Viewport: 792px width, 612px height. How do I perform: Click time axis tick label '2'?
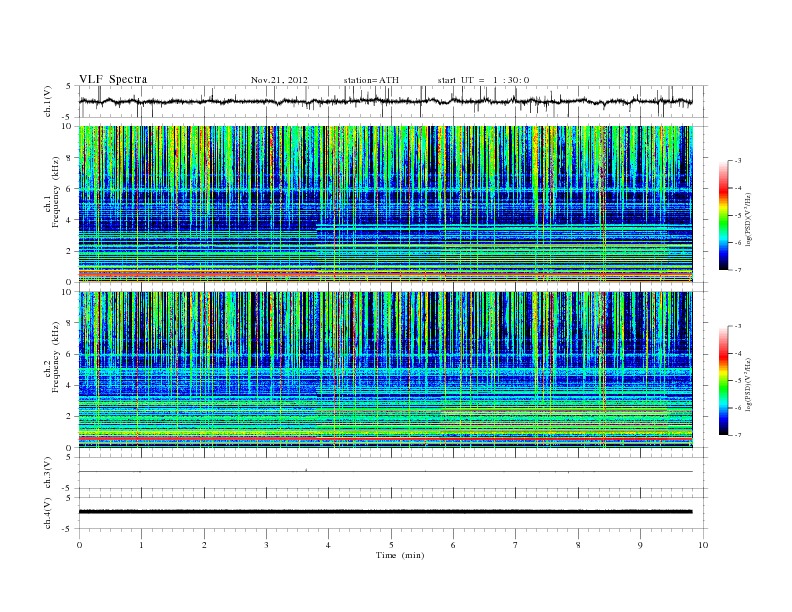(x=204, y=545)
